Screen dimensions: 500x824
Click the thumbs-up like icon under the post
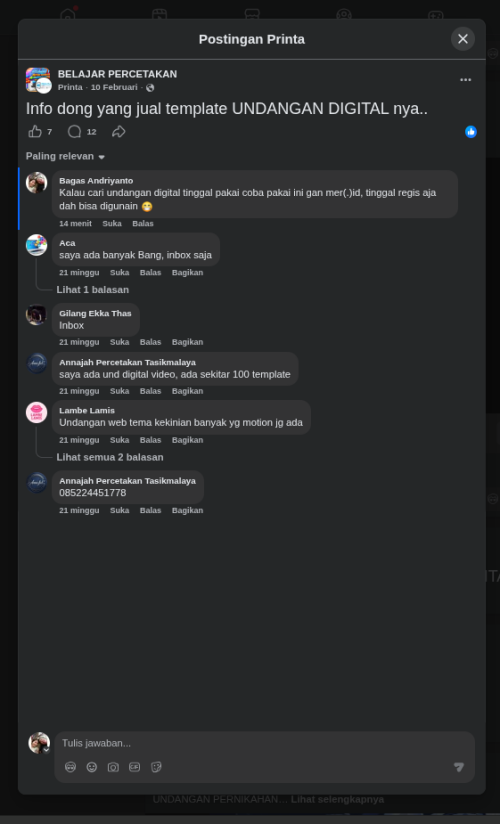click(x=35, y=131)
